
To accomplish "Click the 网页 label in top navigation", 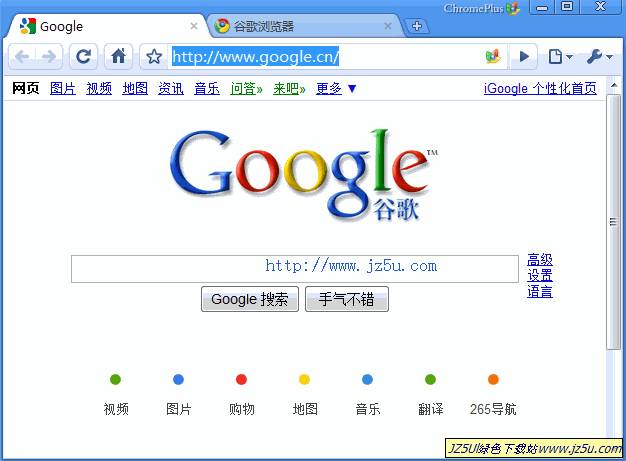I will [26, 88].
